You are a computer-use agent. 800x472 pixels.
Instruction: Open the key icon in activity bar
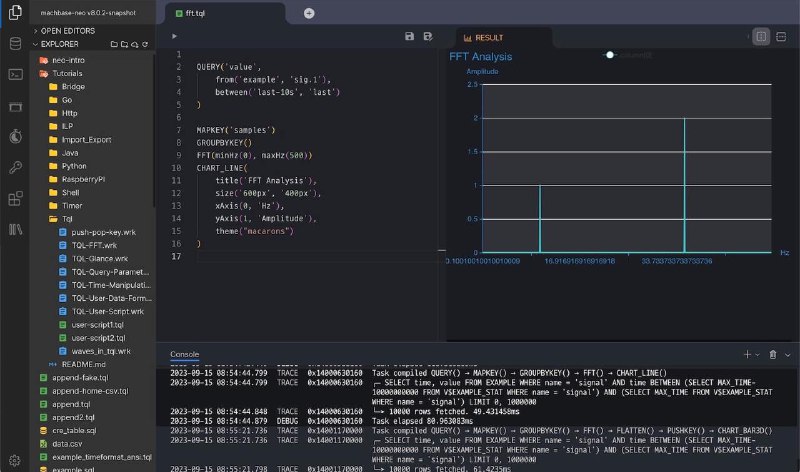pyautogui.click(x=15, y=167)
